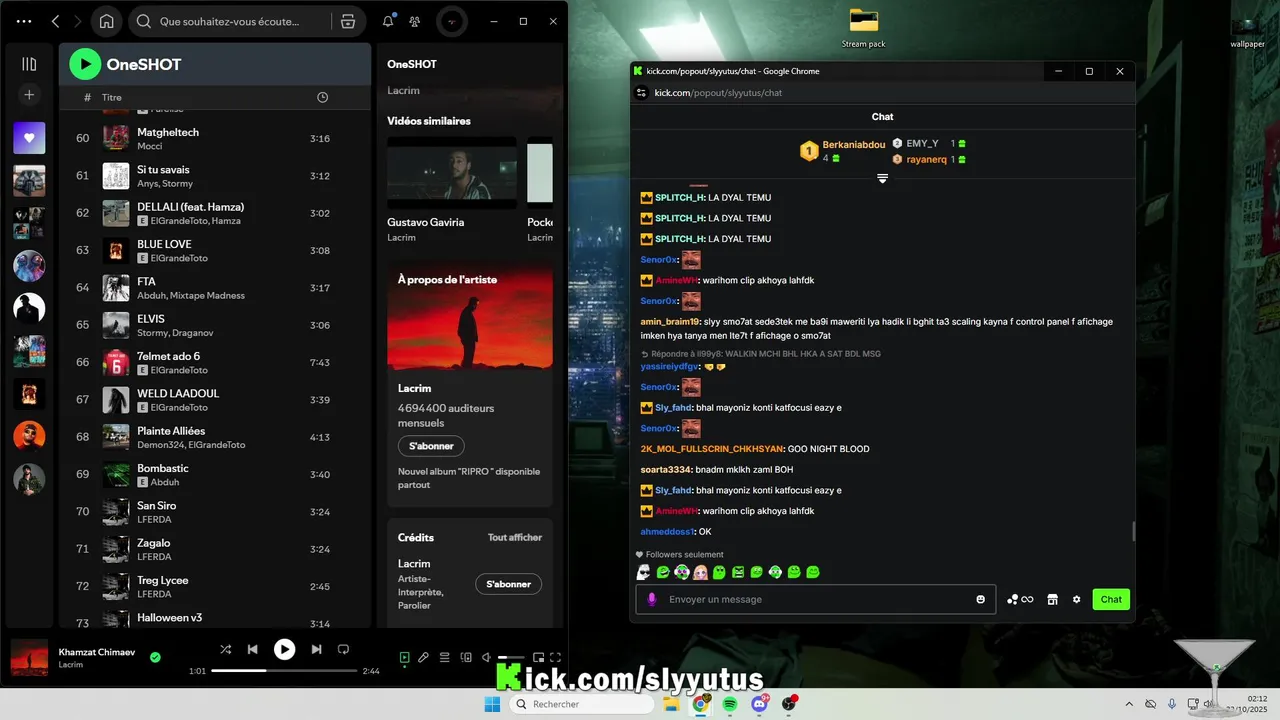The image size is (1280, 720).
Task: Open the mini player
Action: [538, 657]
